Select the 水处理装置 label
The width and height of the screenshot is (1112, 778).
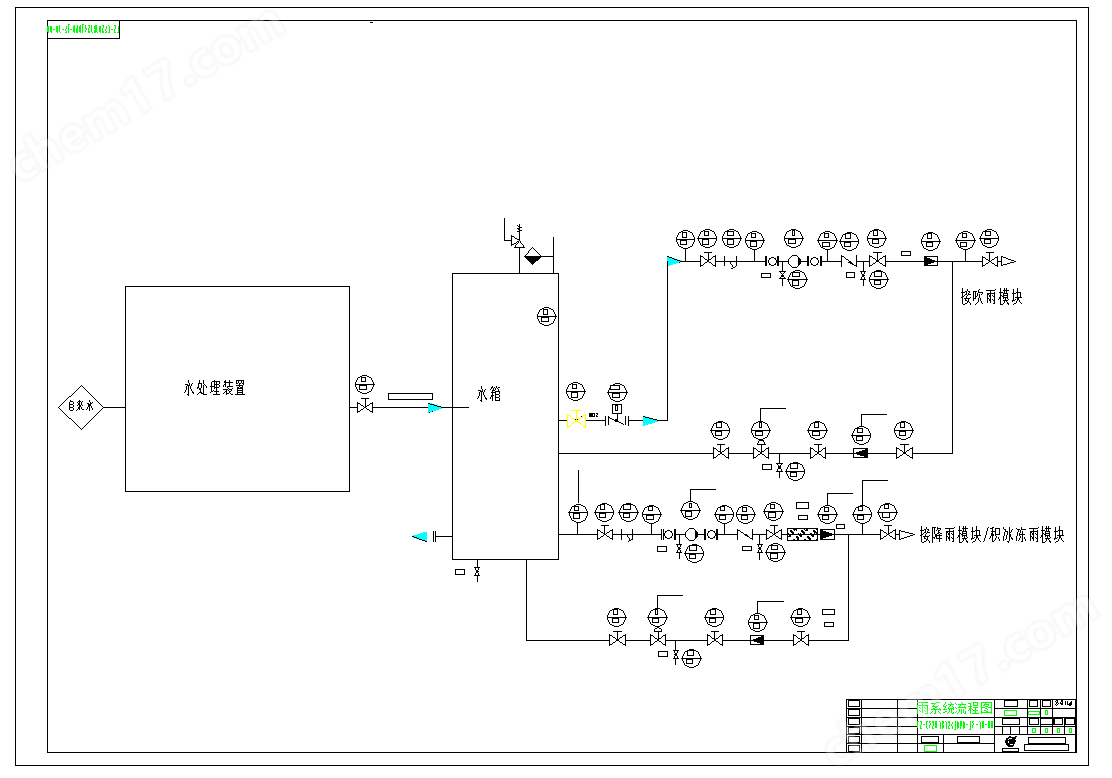coord(214,388)
